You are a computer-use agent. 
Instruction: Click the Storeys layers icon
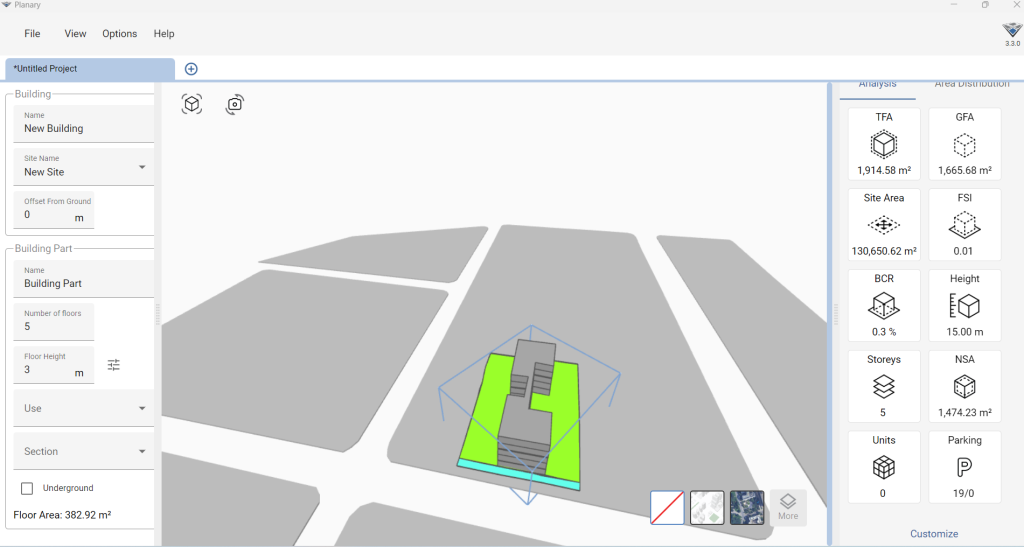click(x=884, y=386)
